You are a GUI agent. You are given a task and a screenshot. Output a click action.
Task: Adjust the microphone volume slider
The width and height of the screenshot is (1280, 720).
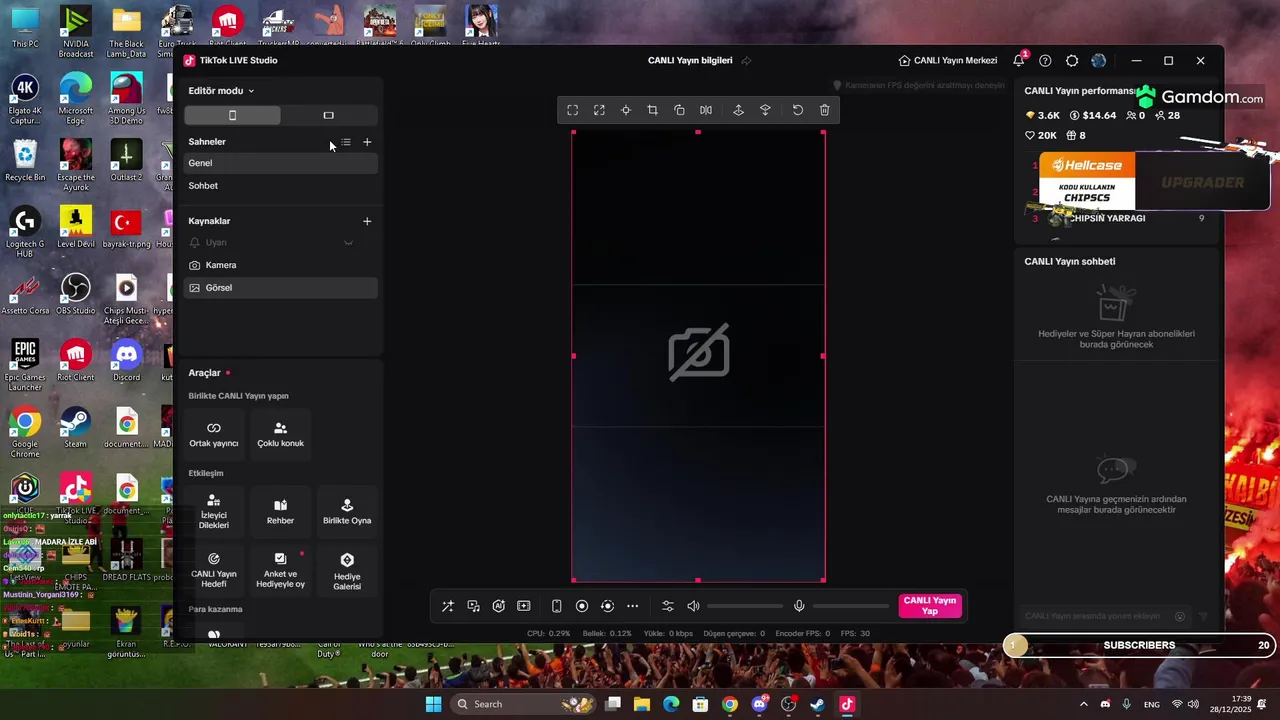click(x=851, y=606)
